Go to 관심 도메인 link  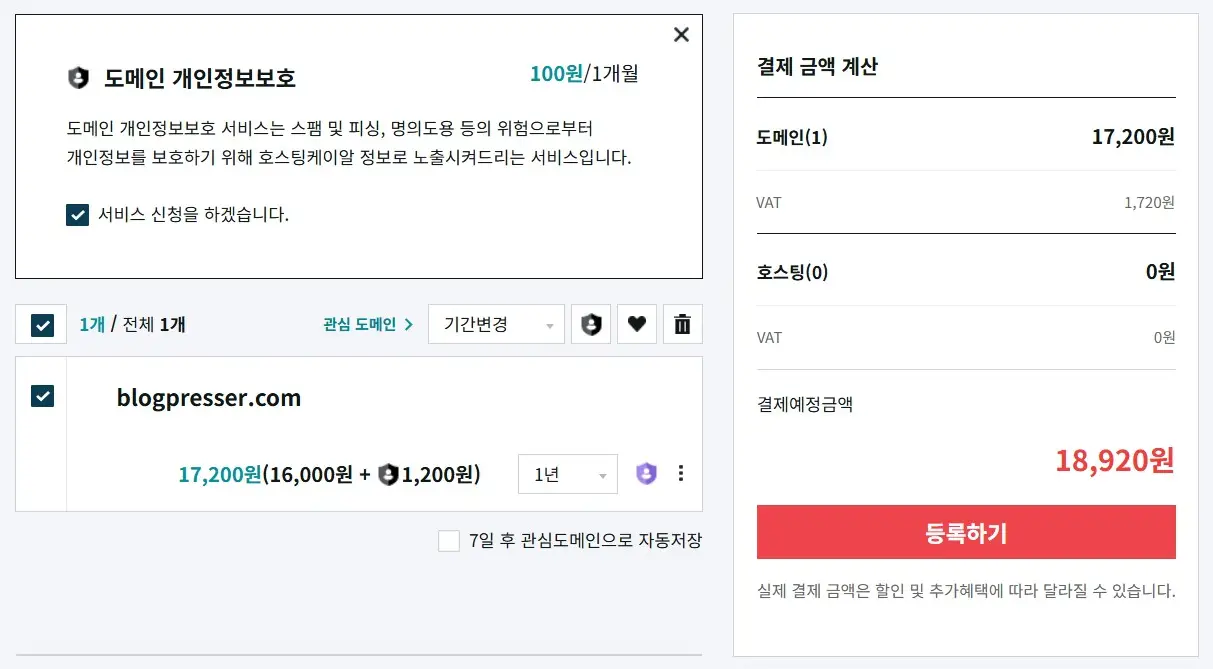coord(367,324)
